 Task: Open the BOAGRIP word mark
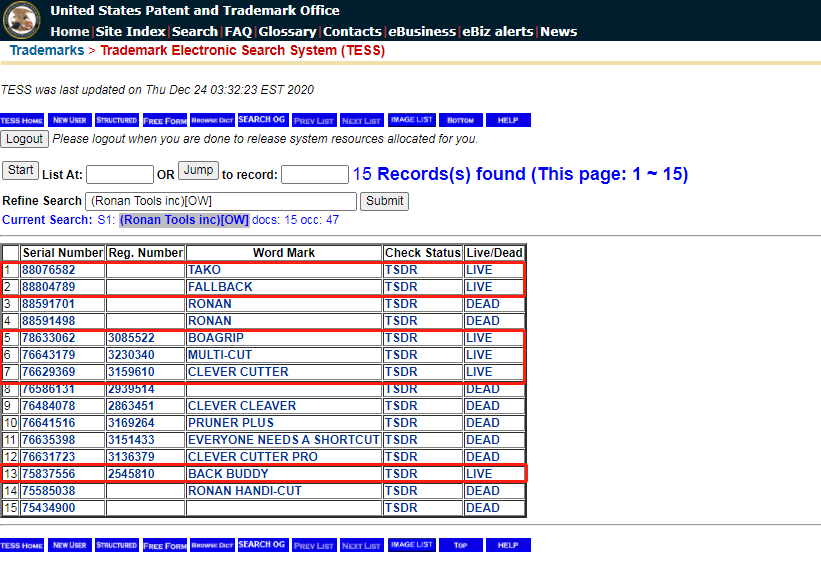point(216,338)
